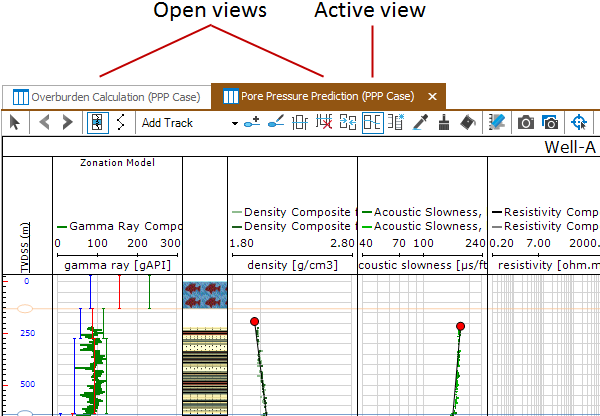
Task: Click the second camera icon with settings
Action: pyautogui.click(x=549, y=123)
